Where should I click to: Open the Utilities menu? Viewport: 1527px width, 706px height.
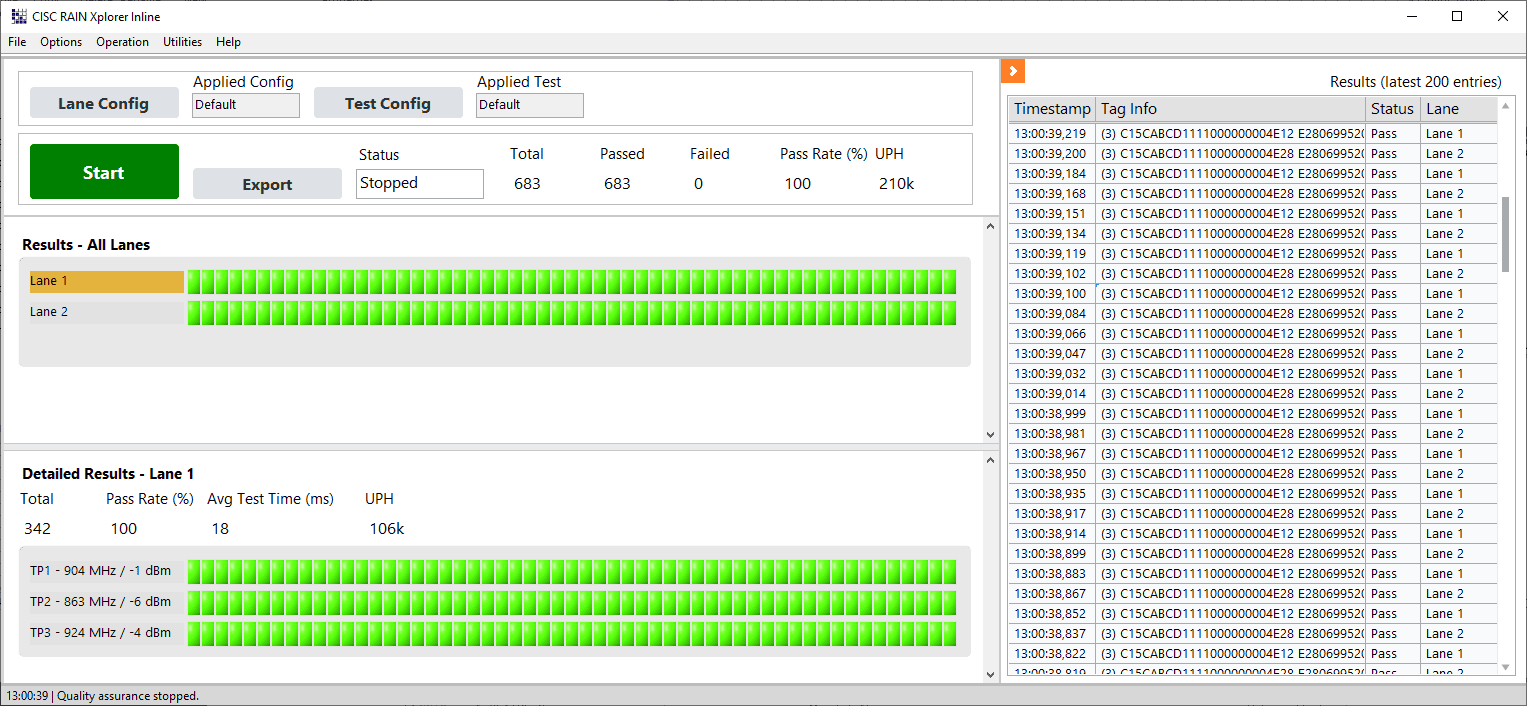pos(182,42)
